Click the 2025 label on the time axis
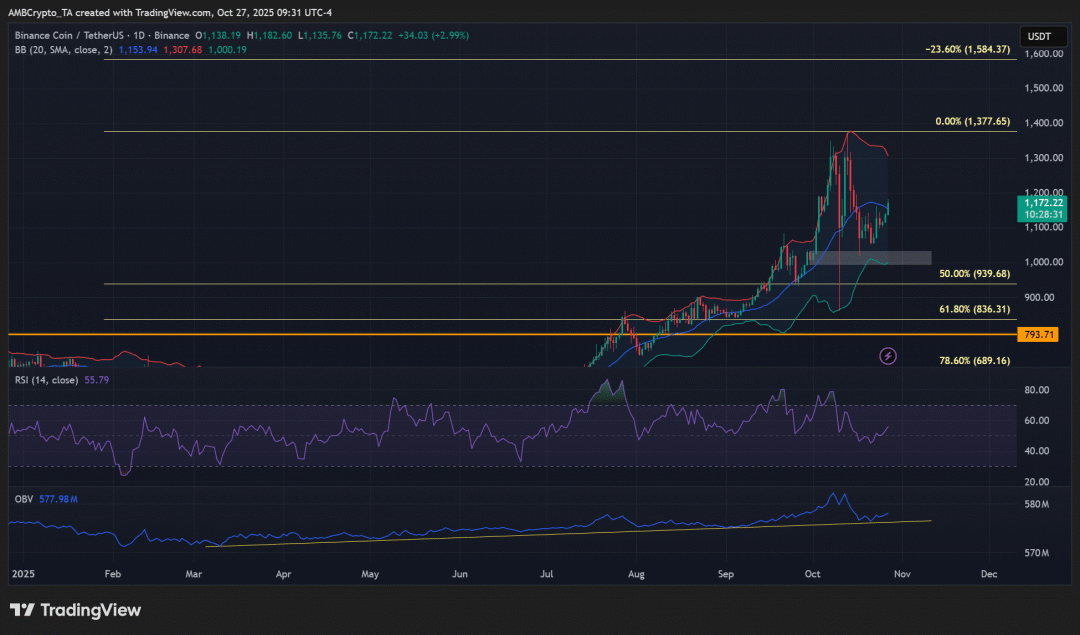The image size is (1080, 635). pos(24,575)
